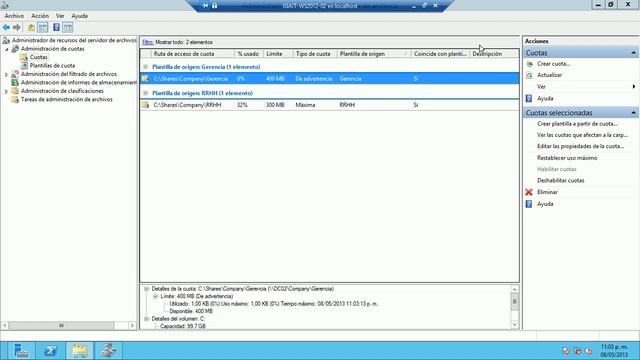This screenshot has height=360, width=640.
Task: Collapse the Cuotas seleccionadas actions section
Action: pos(633,112)
